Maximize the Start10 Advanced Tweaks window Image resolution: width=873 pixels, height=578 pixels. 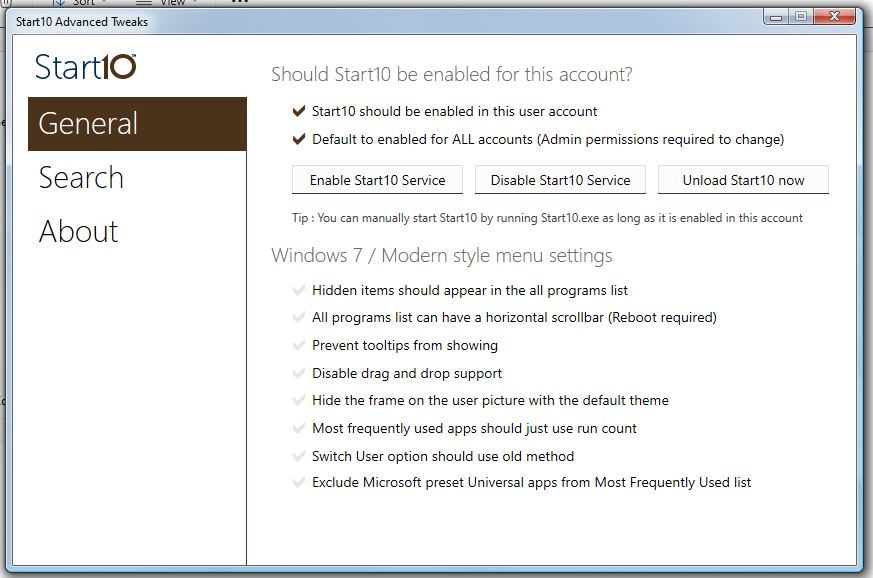[802, 17]
